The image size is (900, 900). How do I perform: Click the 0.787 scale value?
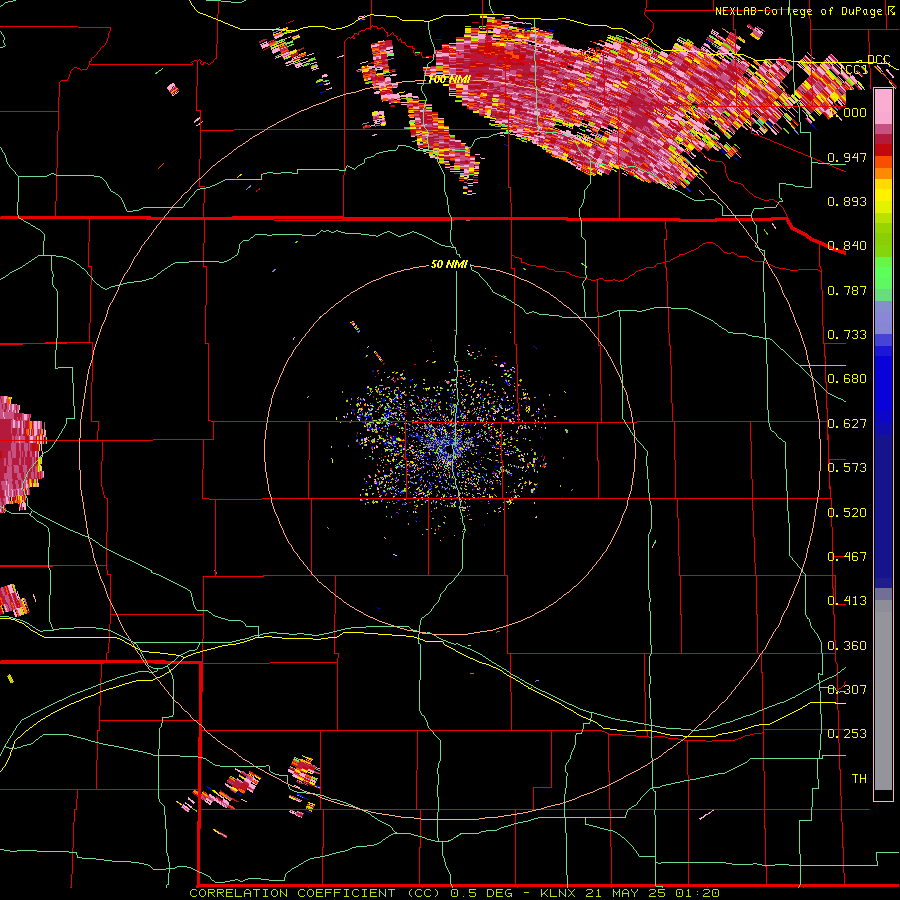click(x=847, y=290)
